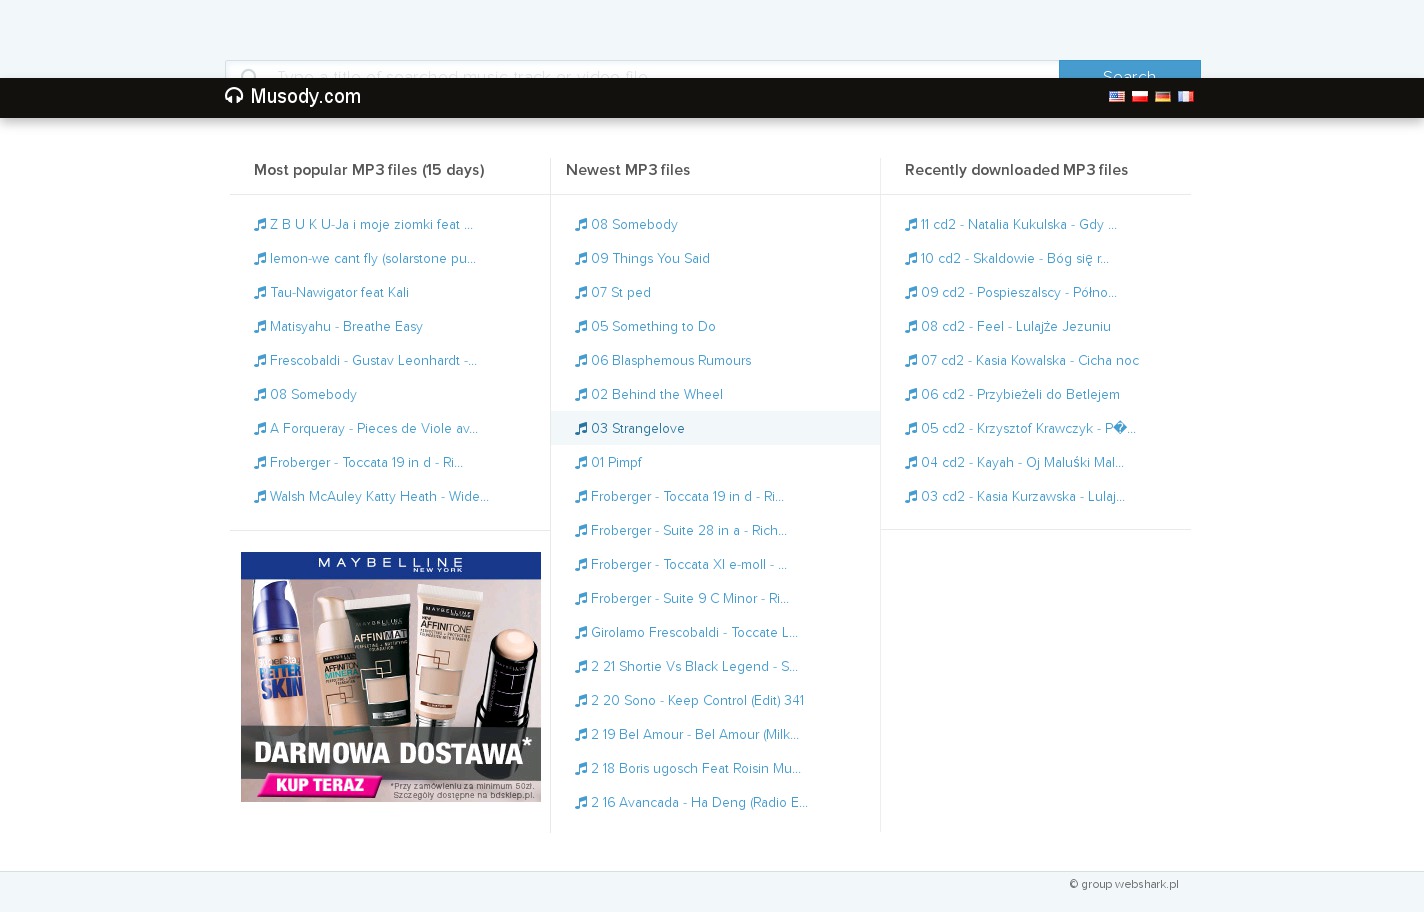Choose the German flag language icon

(1162, 97)
